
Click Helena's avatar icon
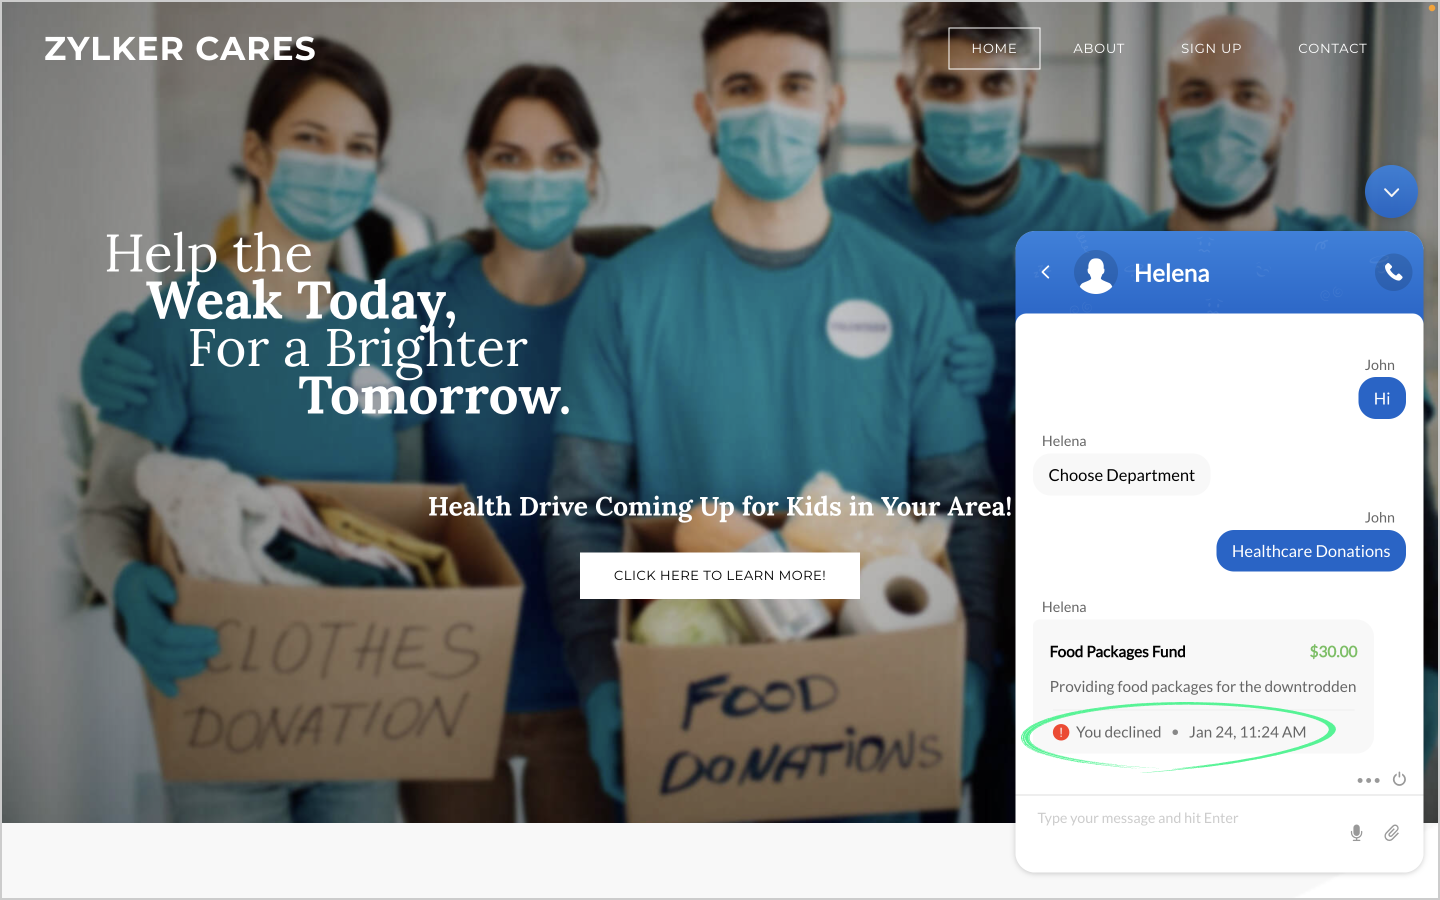pos(1096,272)
